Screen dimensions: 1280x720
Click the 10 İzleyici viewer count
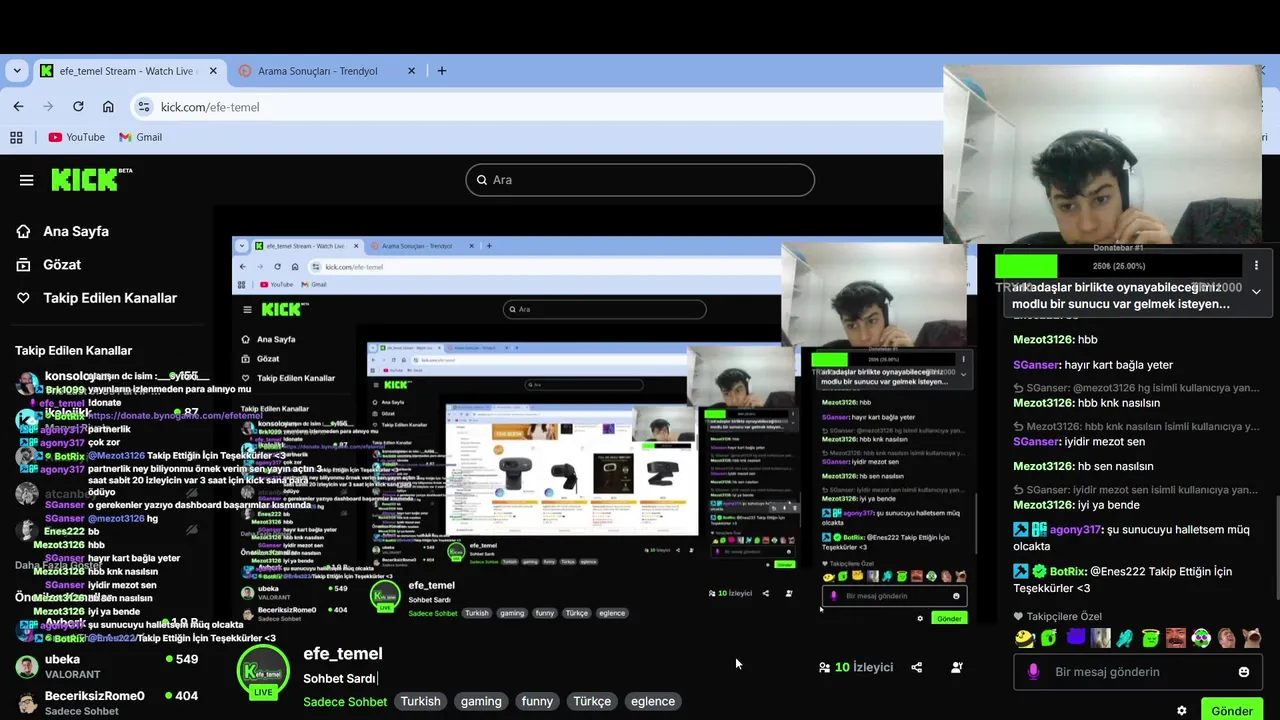click(x=856, y=667)
